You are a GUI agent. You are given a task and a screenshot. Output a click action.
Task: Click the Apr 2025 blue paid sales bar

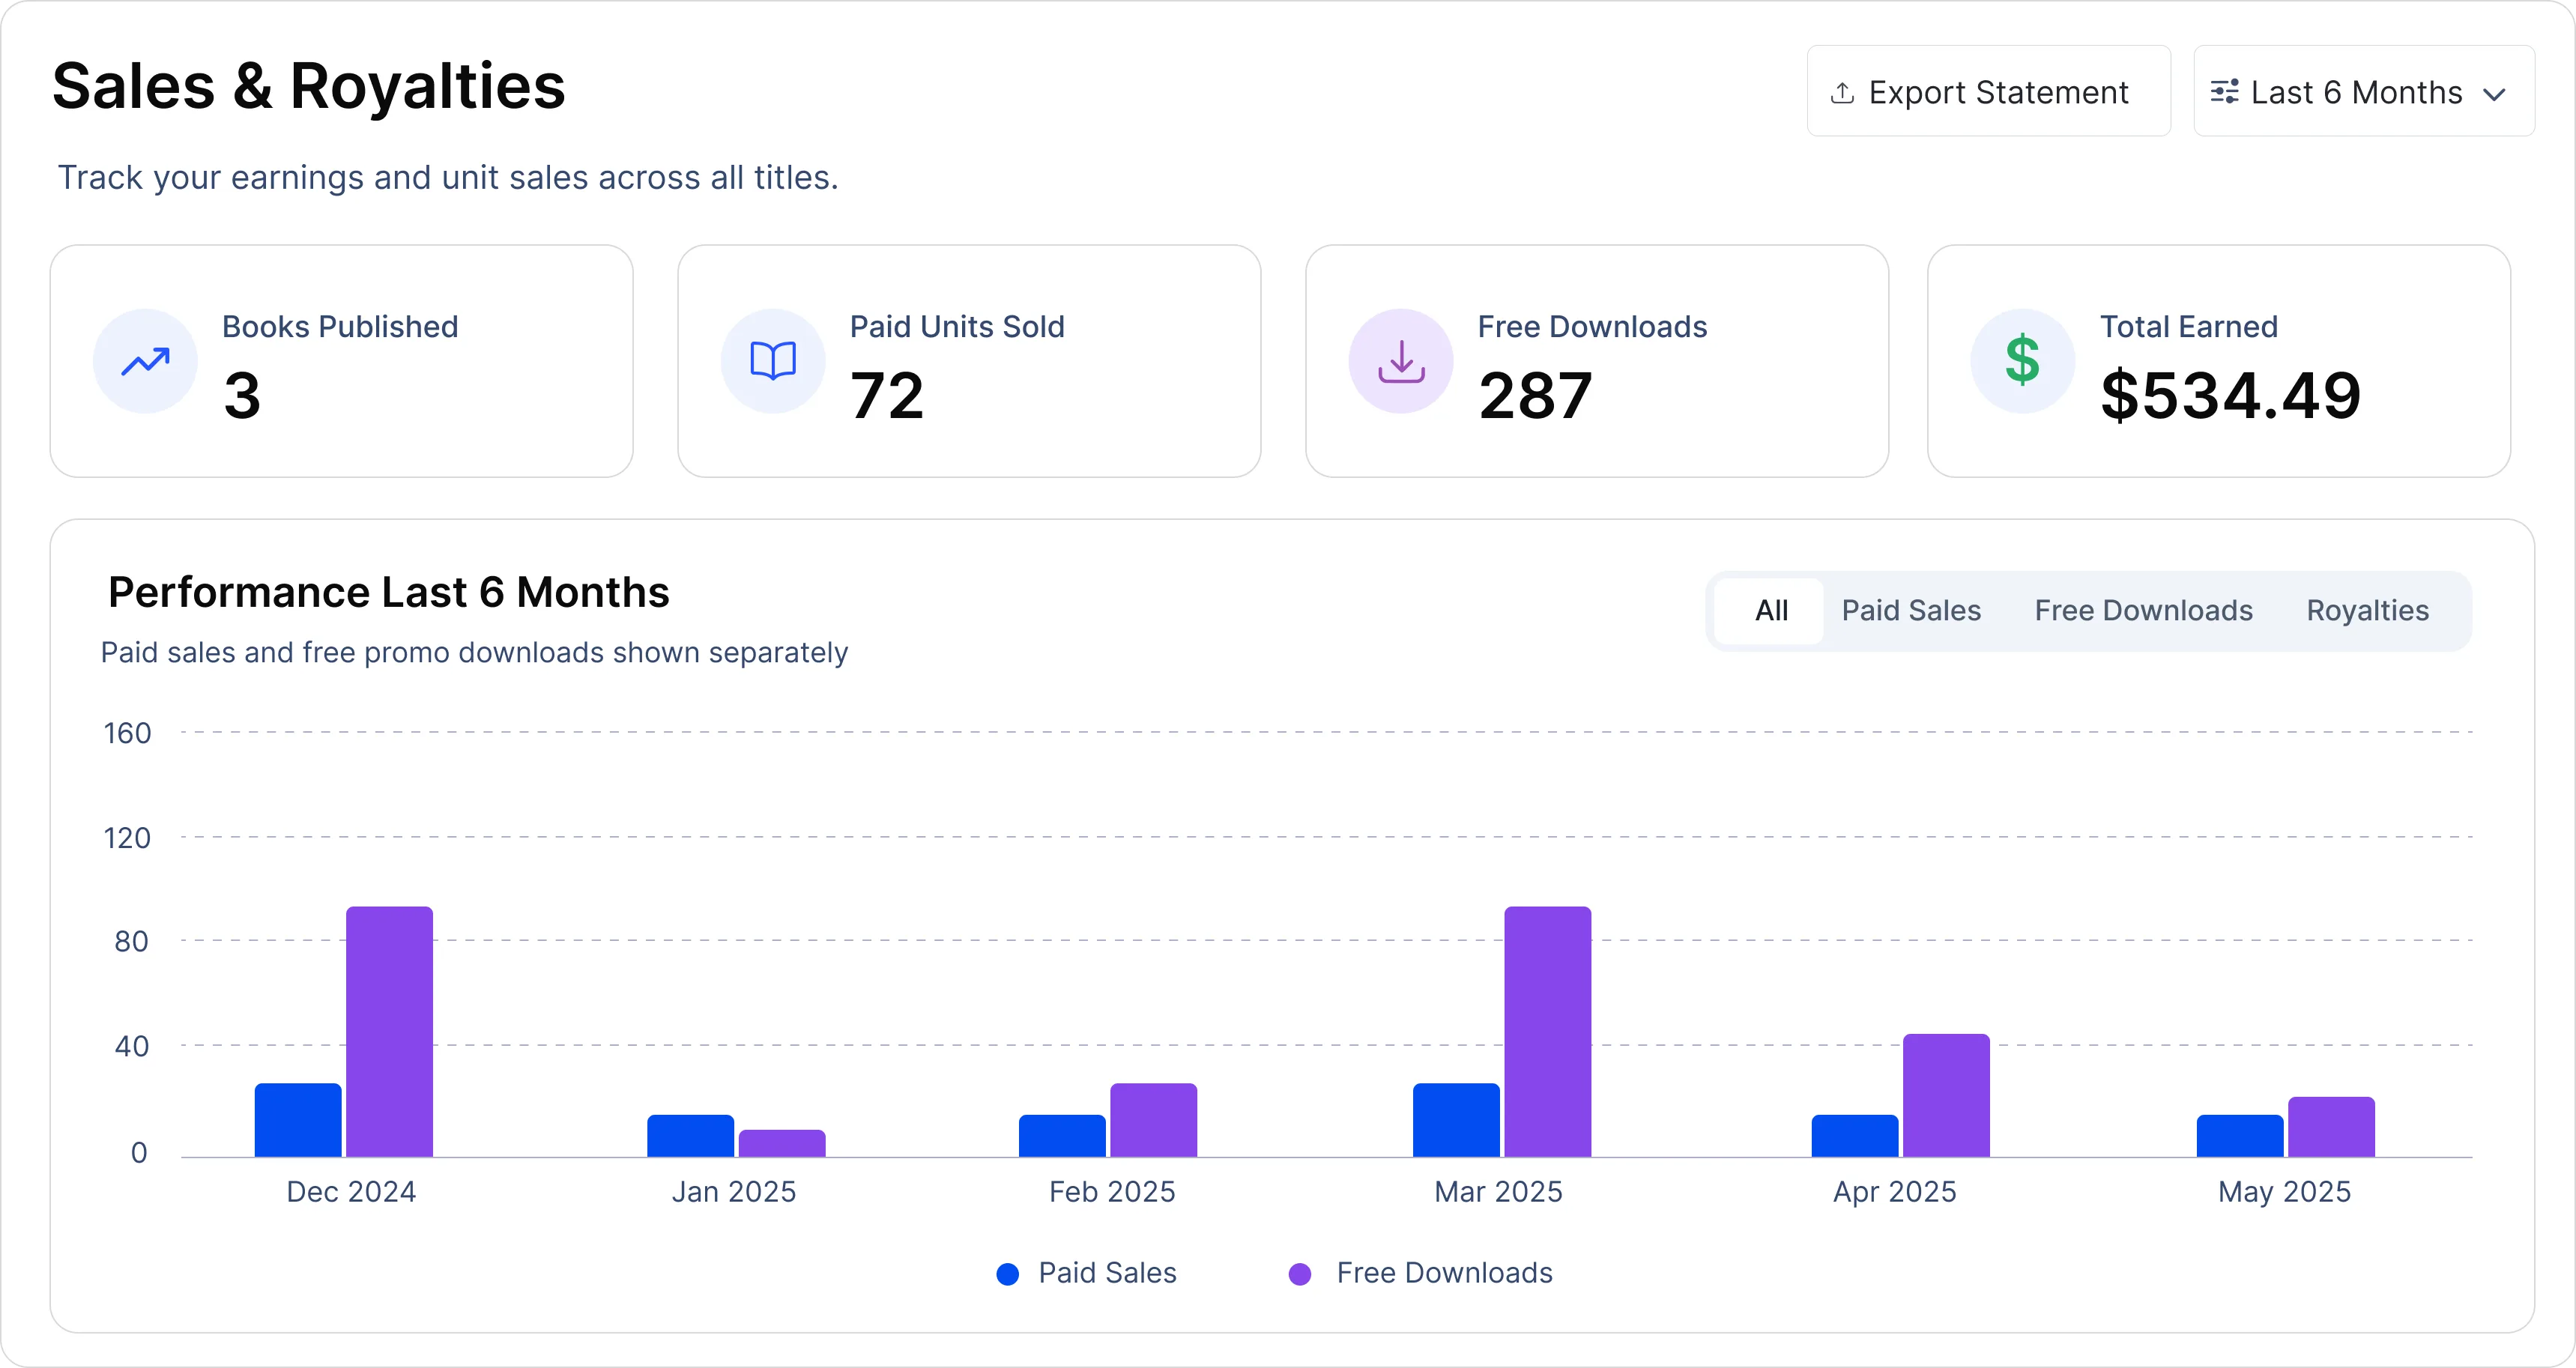(1855, 1136)
